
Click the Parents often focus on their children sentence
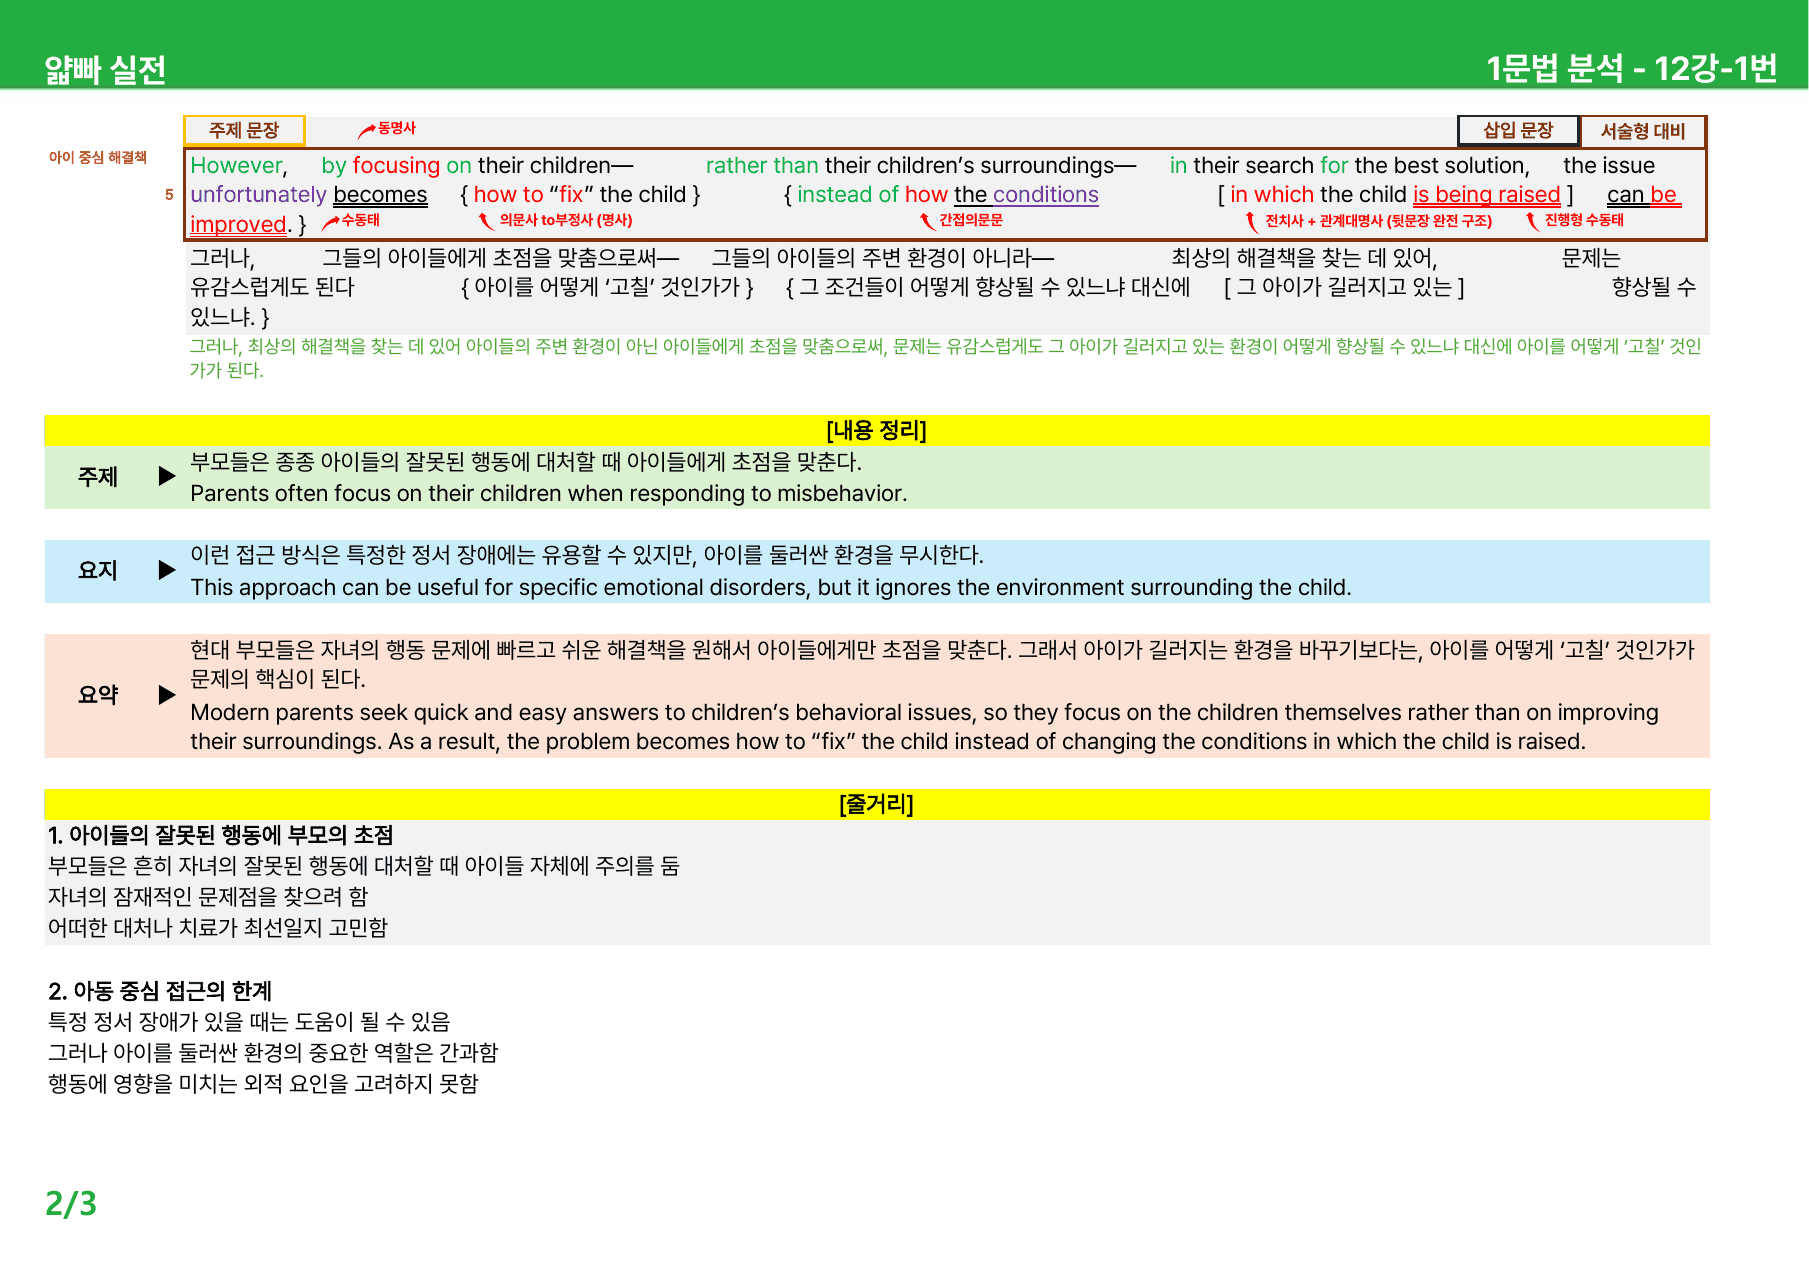[549, 494]
